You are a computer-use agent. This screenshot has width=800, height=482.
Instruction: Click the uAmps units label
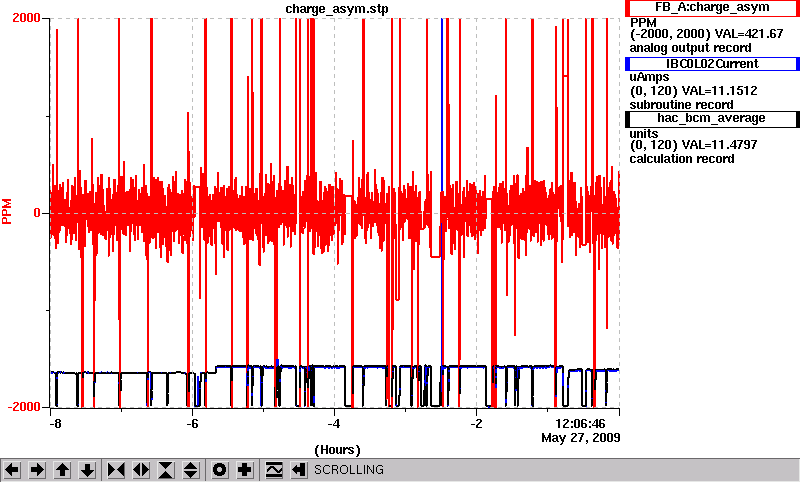point(649,77)
